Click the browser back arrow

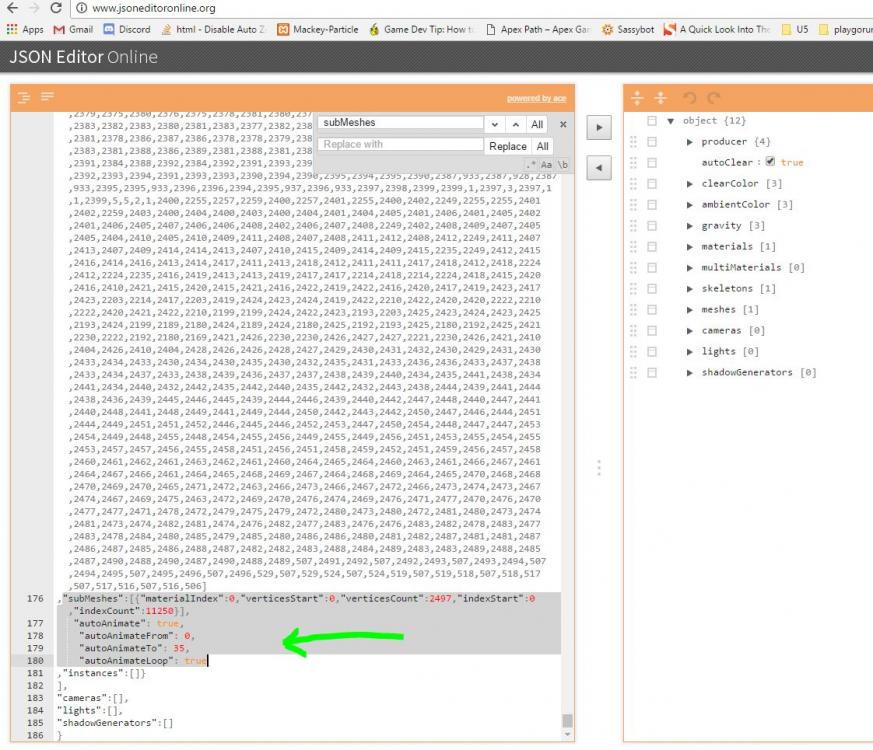tap(12, 8)
